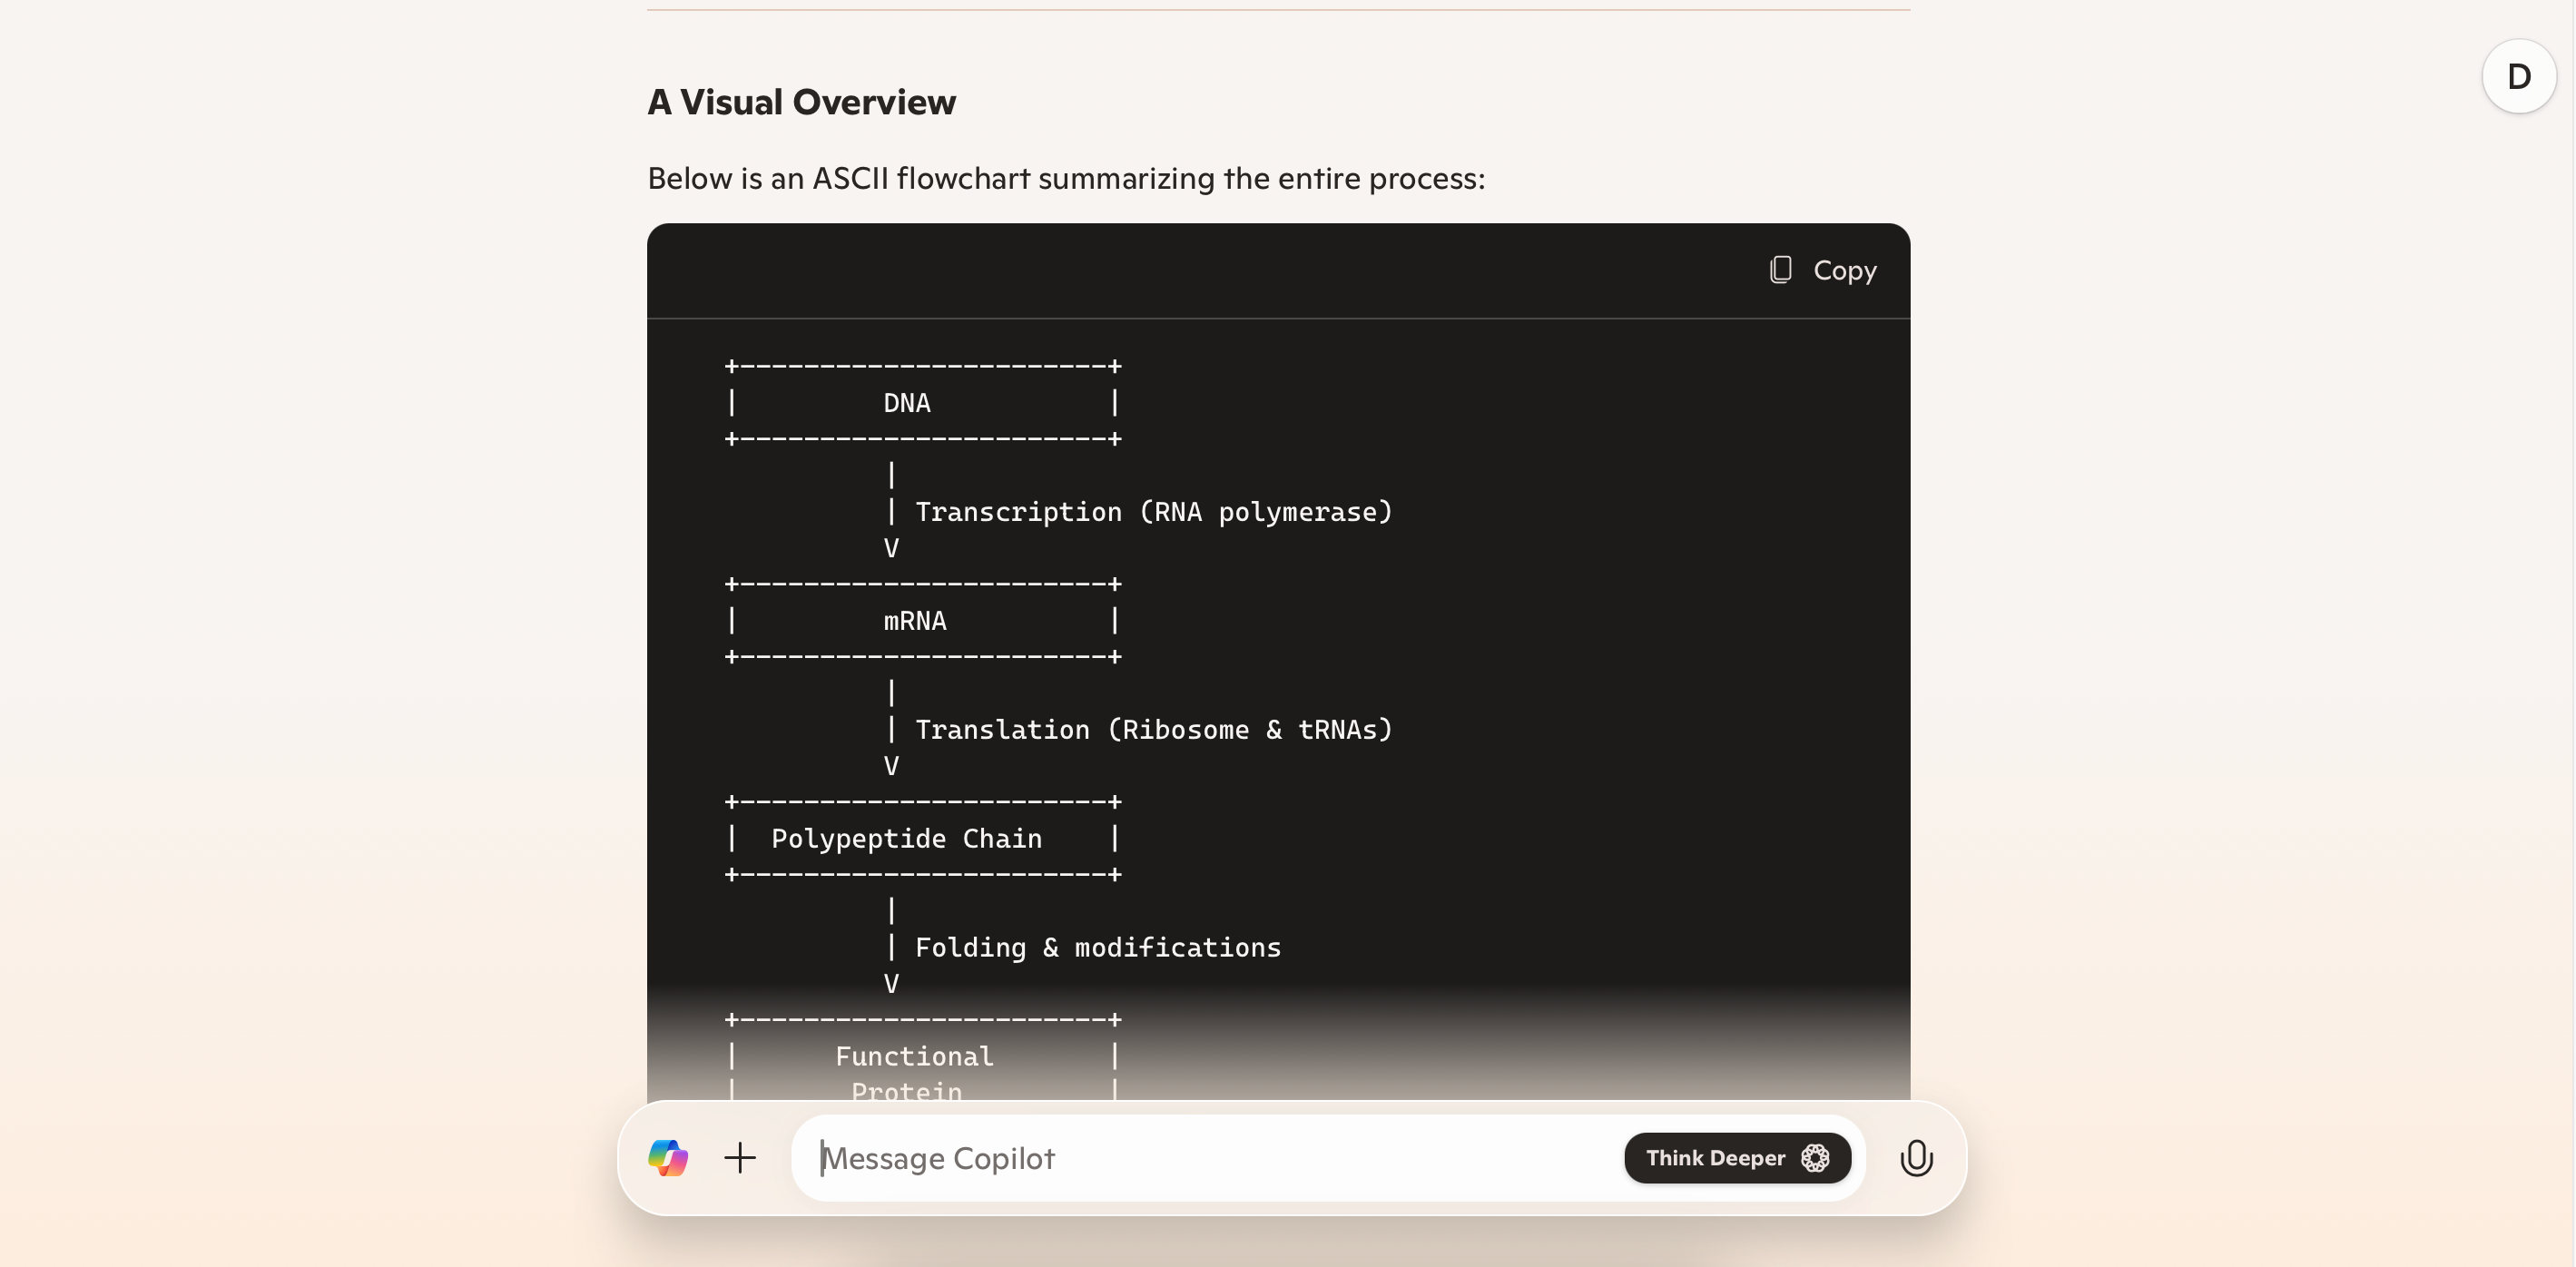Expand attachment choices in the composer
The image size is (2576, 1267).
(x=740, y=1158)
